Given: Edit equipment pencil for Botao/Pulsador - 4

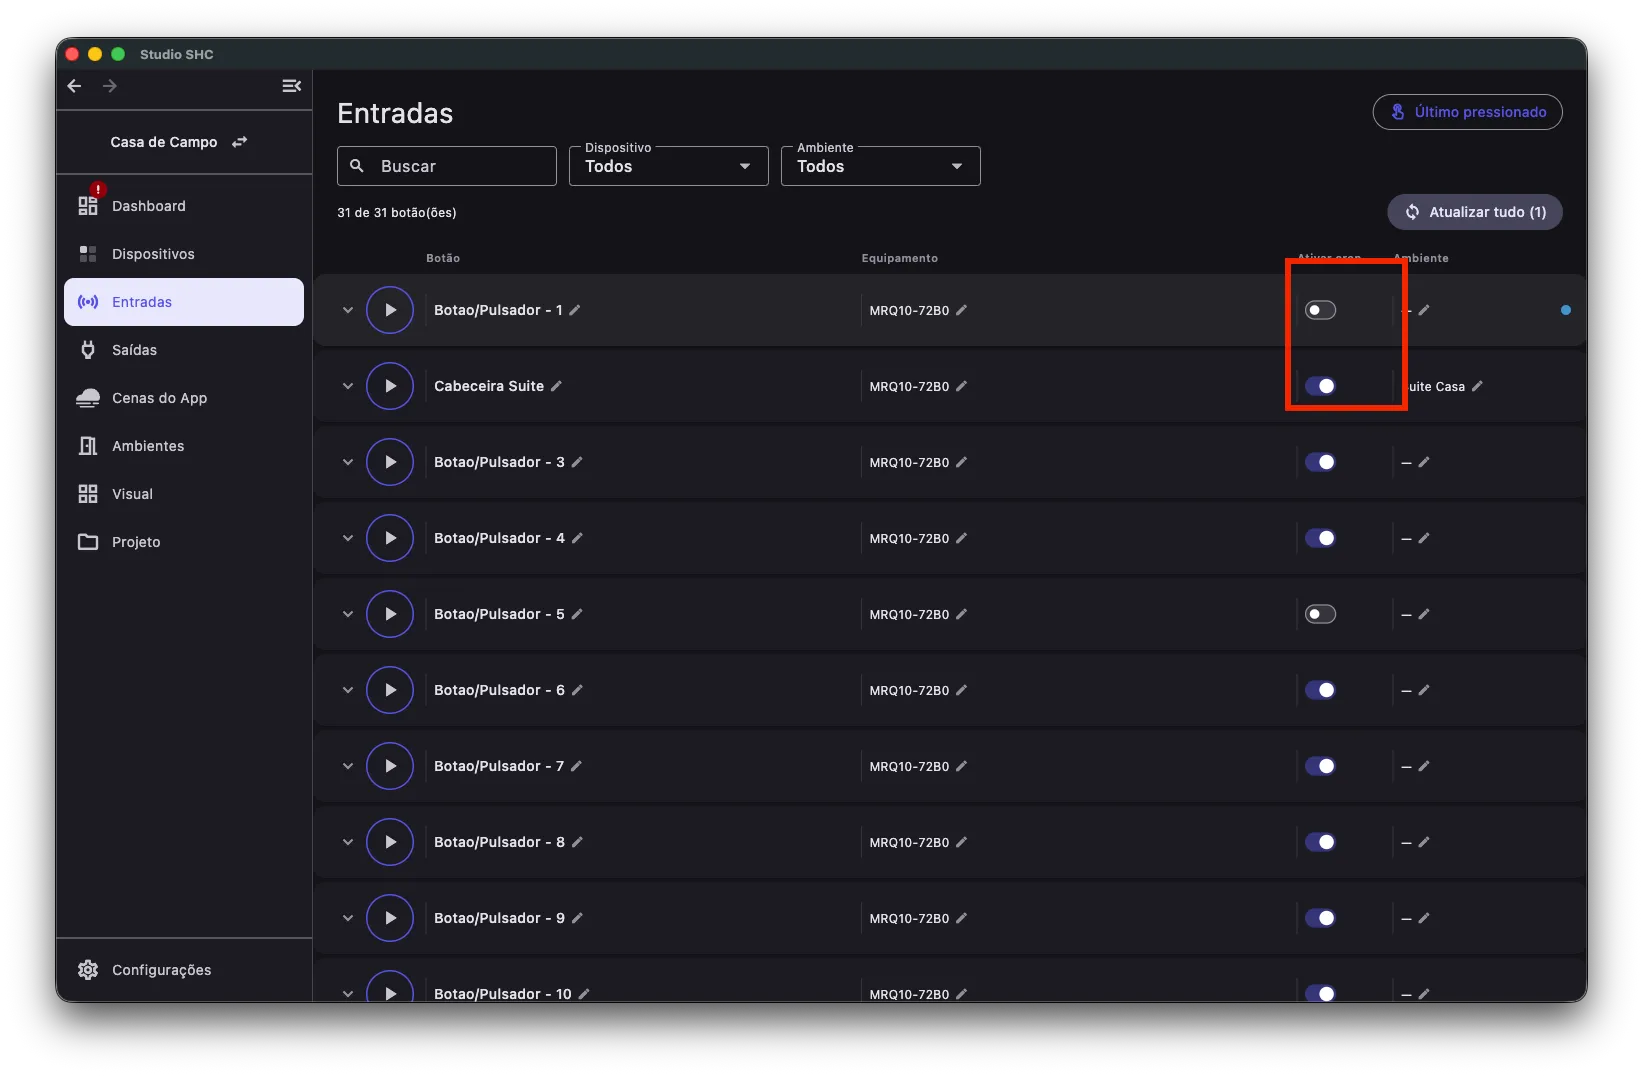Looking at the screenshot, I should 961,538.
